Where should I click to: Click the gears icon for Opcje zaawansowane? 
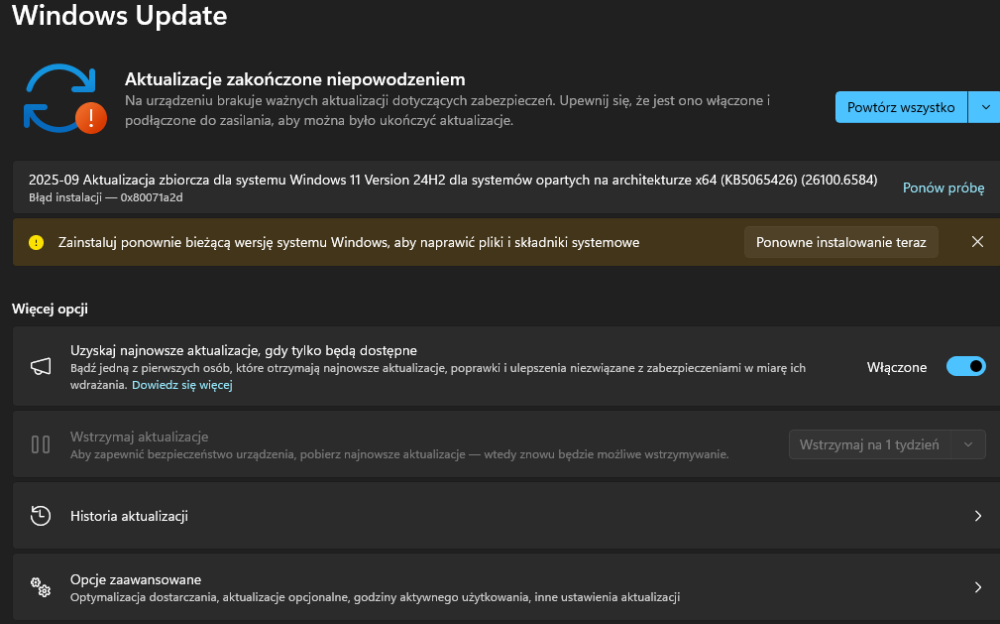40,587
